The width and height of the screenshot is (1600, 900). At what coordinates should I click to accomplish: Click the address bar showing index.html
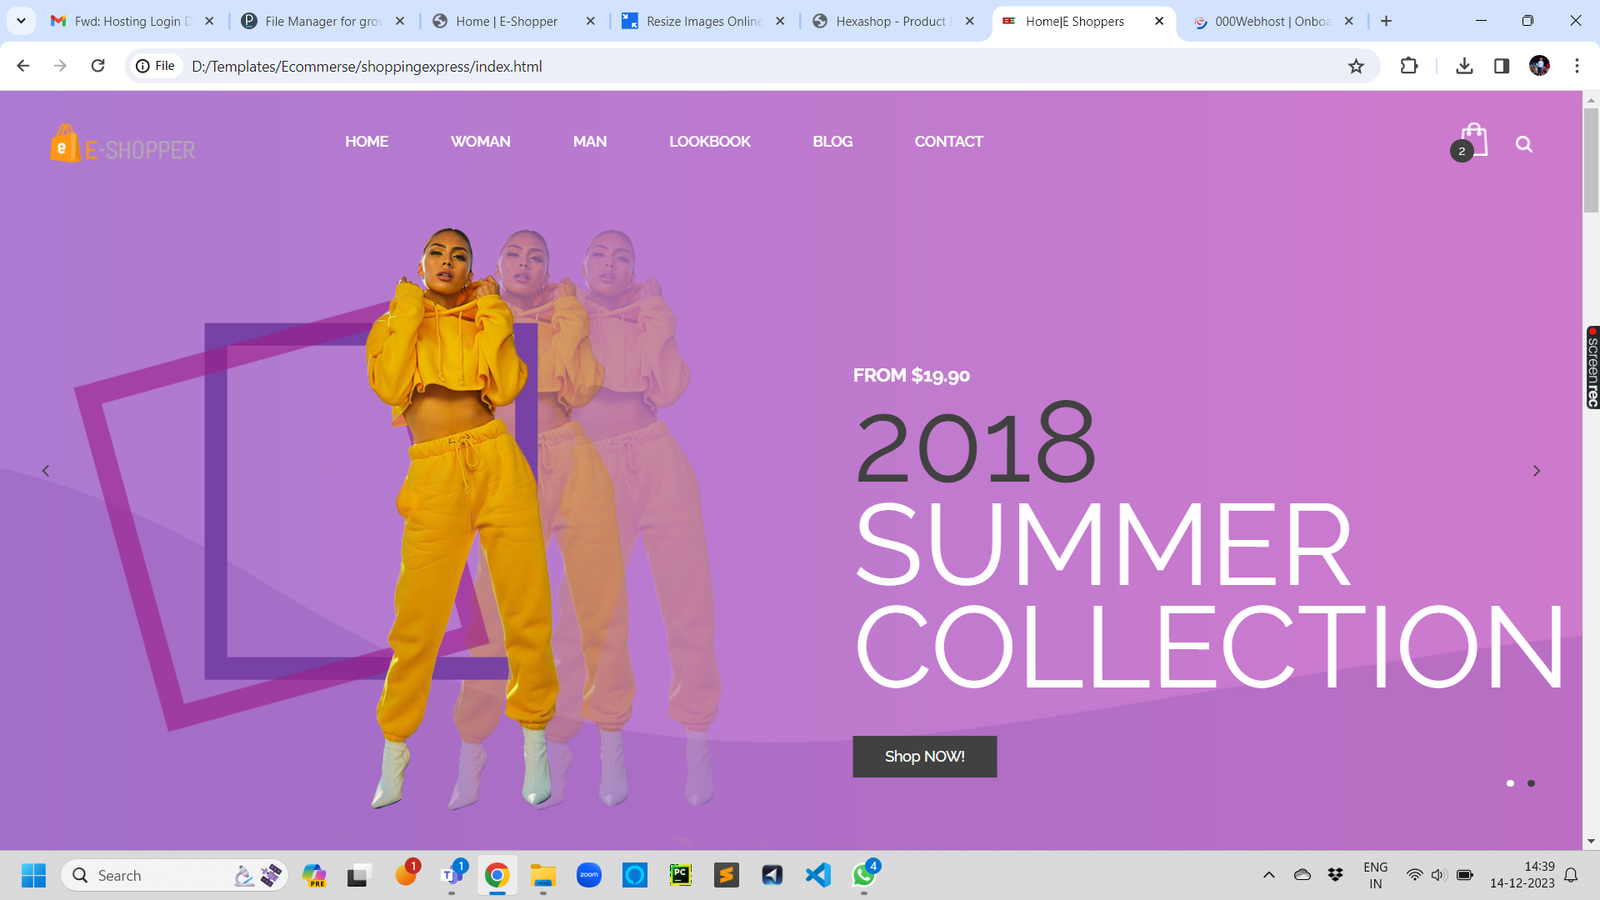pyautogui.click(x=366, y=66)
